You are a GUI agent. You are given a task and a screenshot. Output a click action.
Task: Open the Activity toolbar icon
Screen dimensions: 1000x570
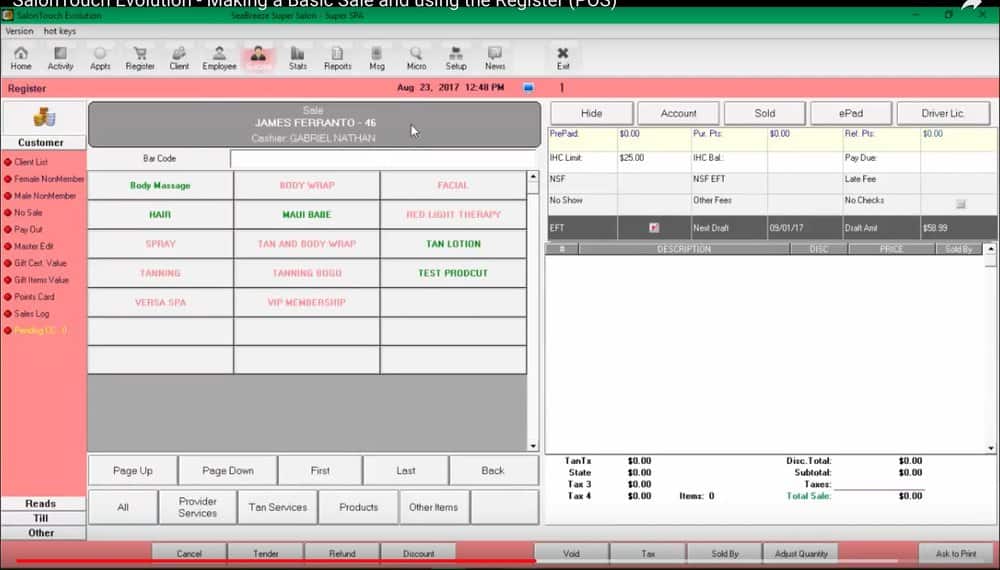tap(61, 57)
